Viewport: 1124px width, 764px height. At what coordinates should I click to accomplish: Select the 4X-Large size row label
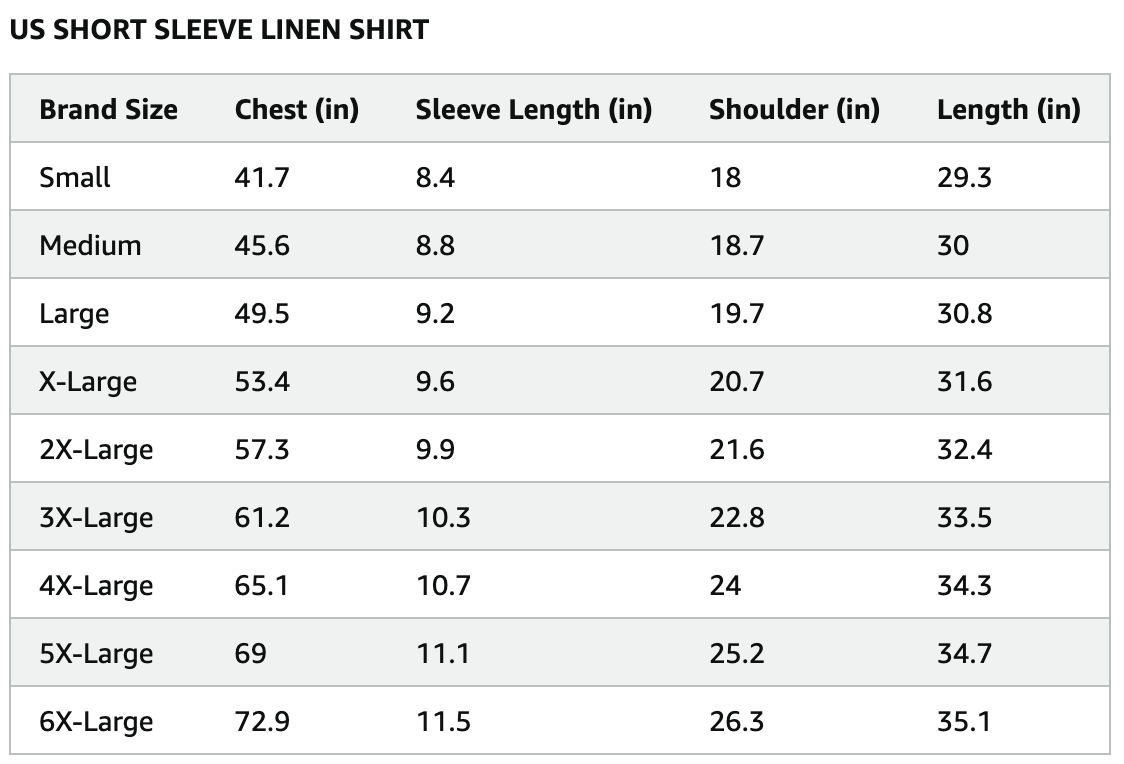[96, 585]
